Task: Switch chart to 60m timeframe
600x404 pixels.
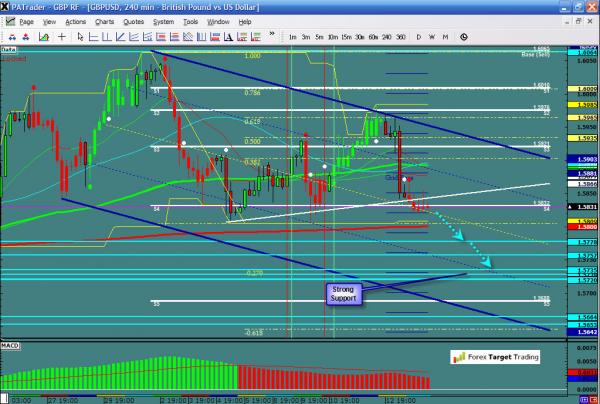Action: 372,37
